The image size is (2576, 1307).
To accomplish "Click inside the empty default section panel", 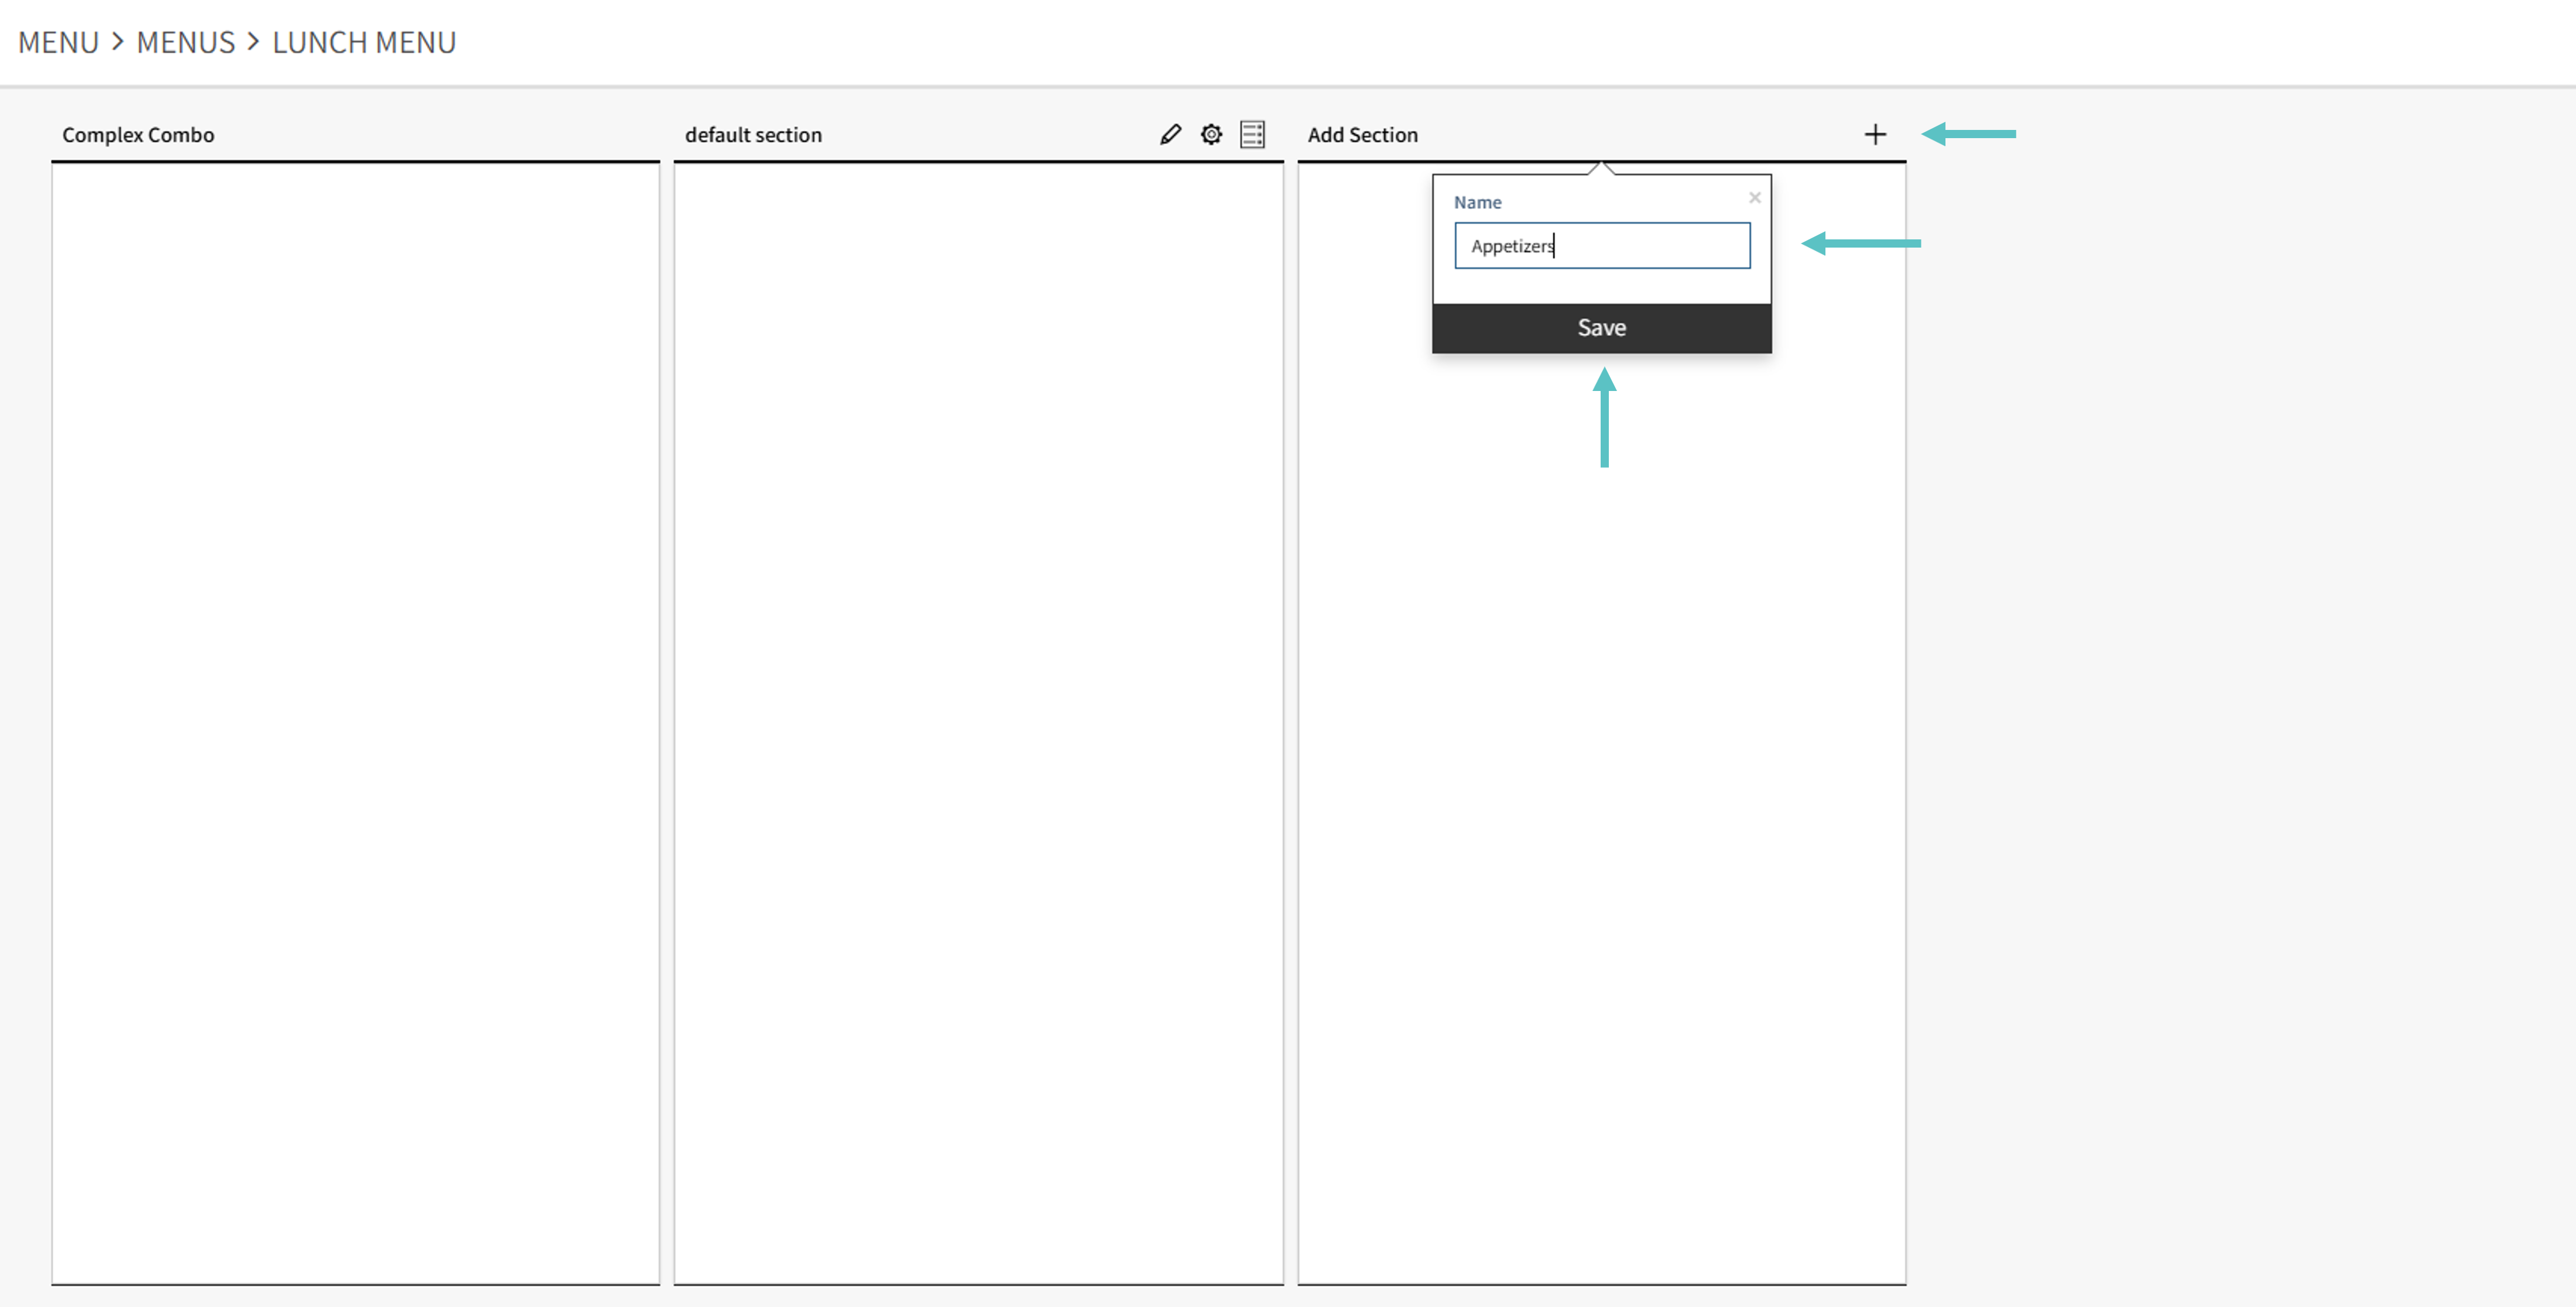I will click(x=978, y=720).
